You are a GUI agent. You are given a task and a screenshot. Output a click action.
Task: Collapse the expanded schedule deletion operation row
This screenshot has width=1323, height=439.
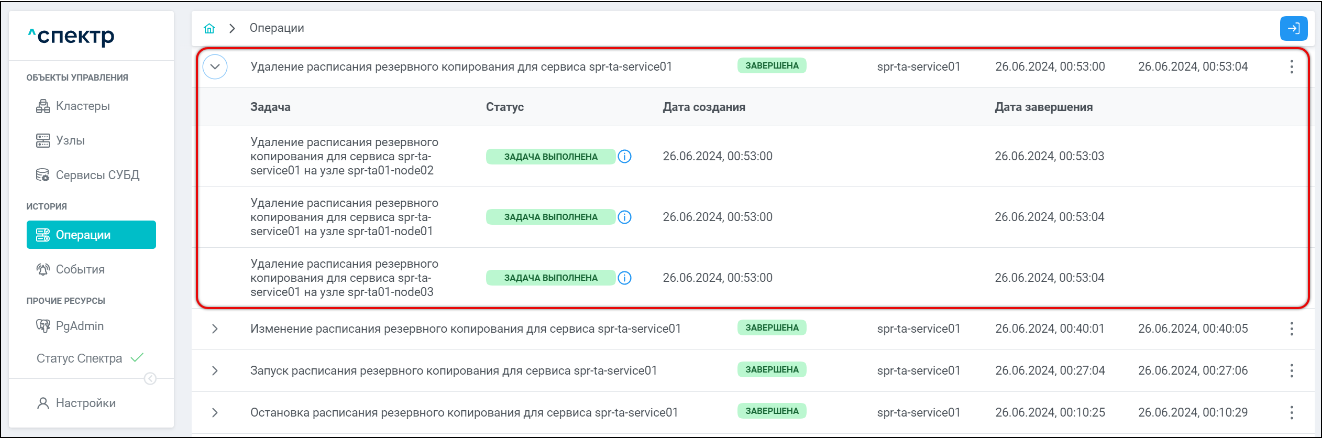(x=215, y=67)
